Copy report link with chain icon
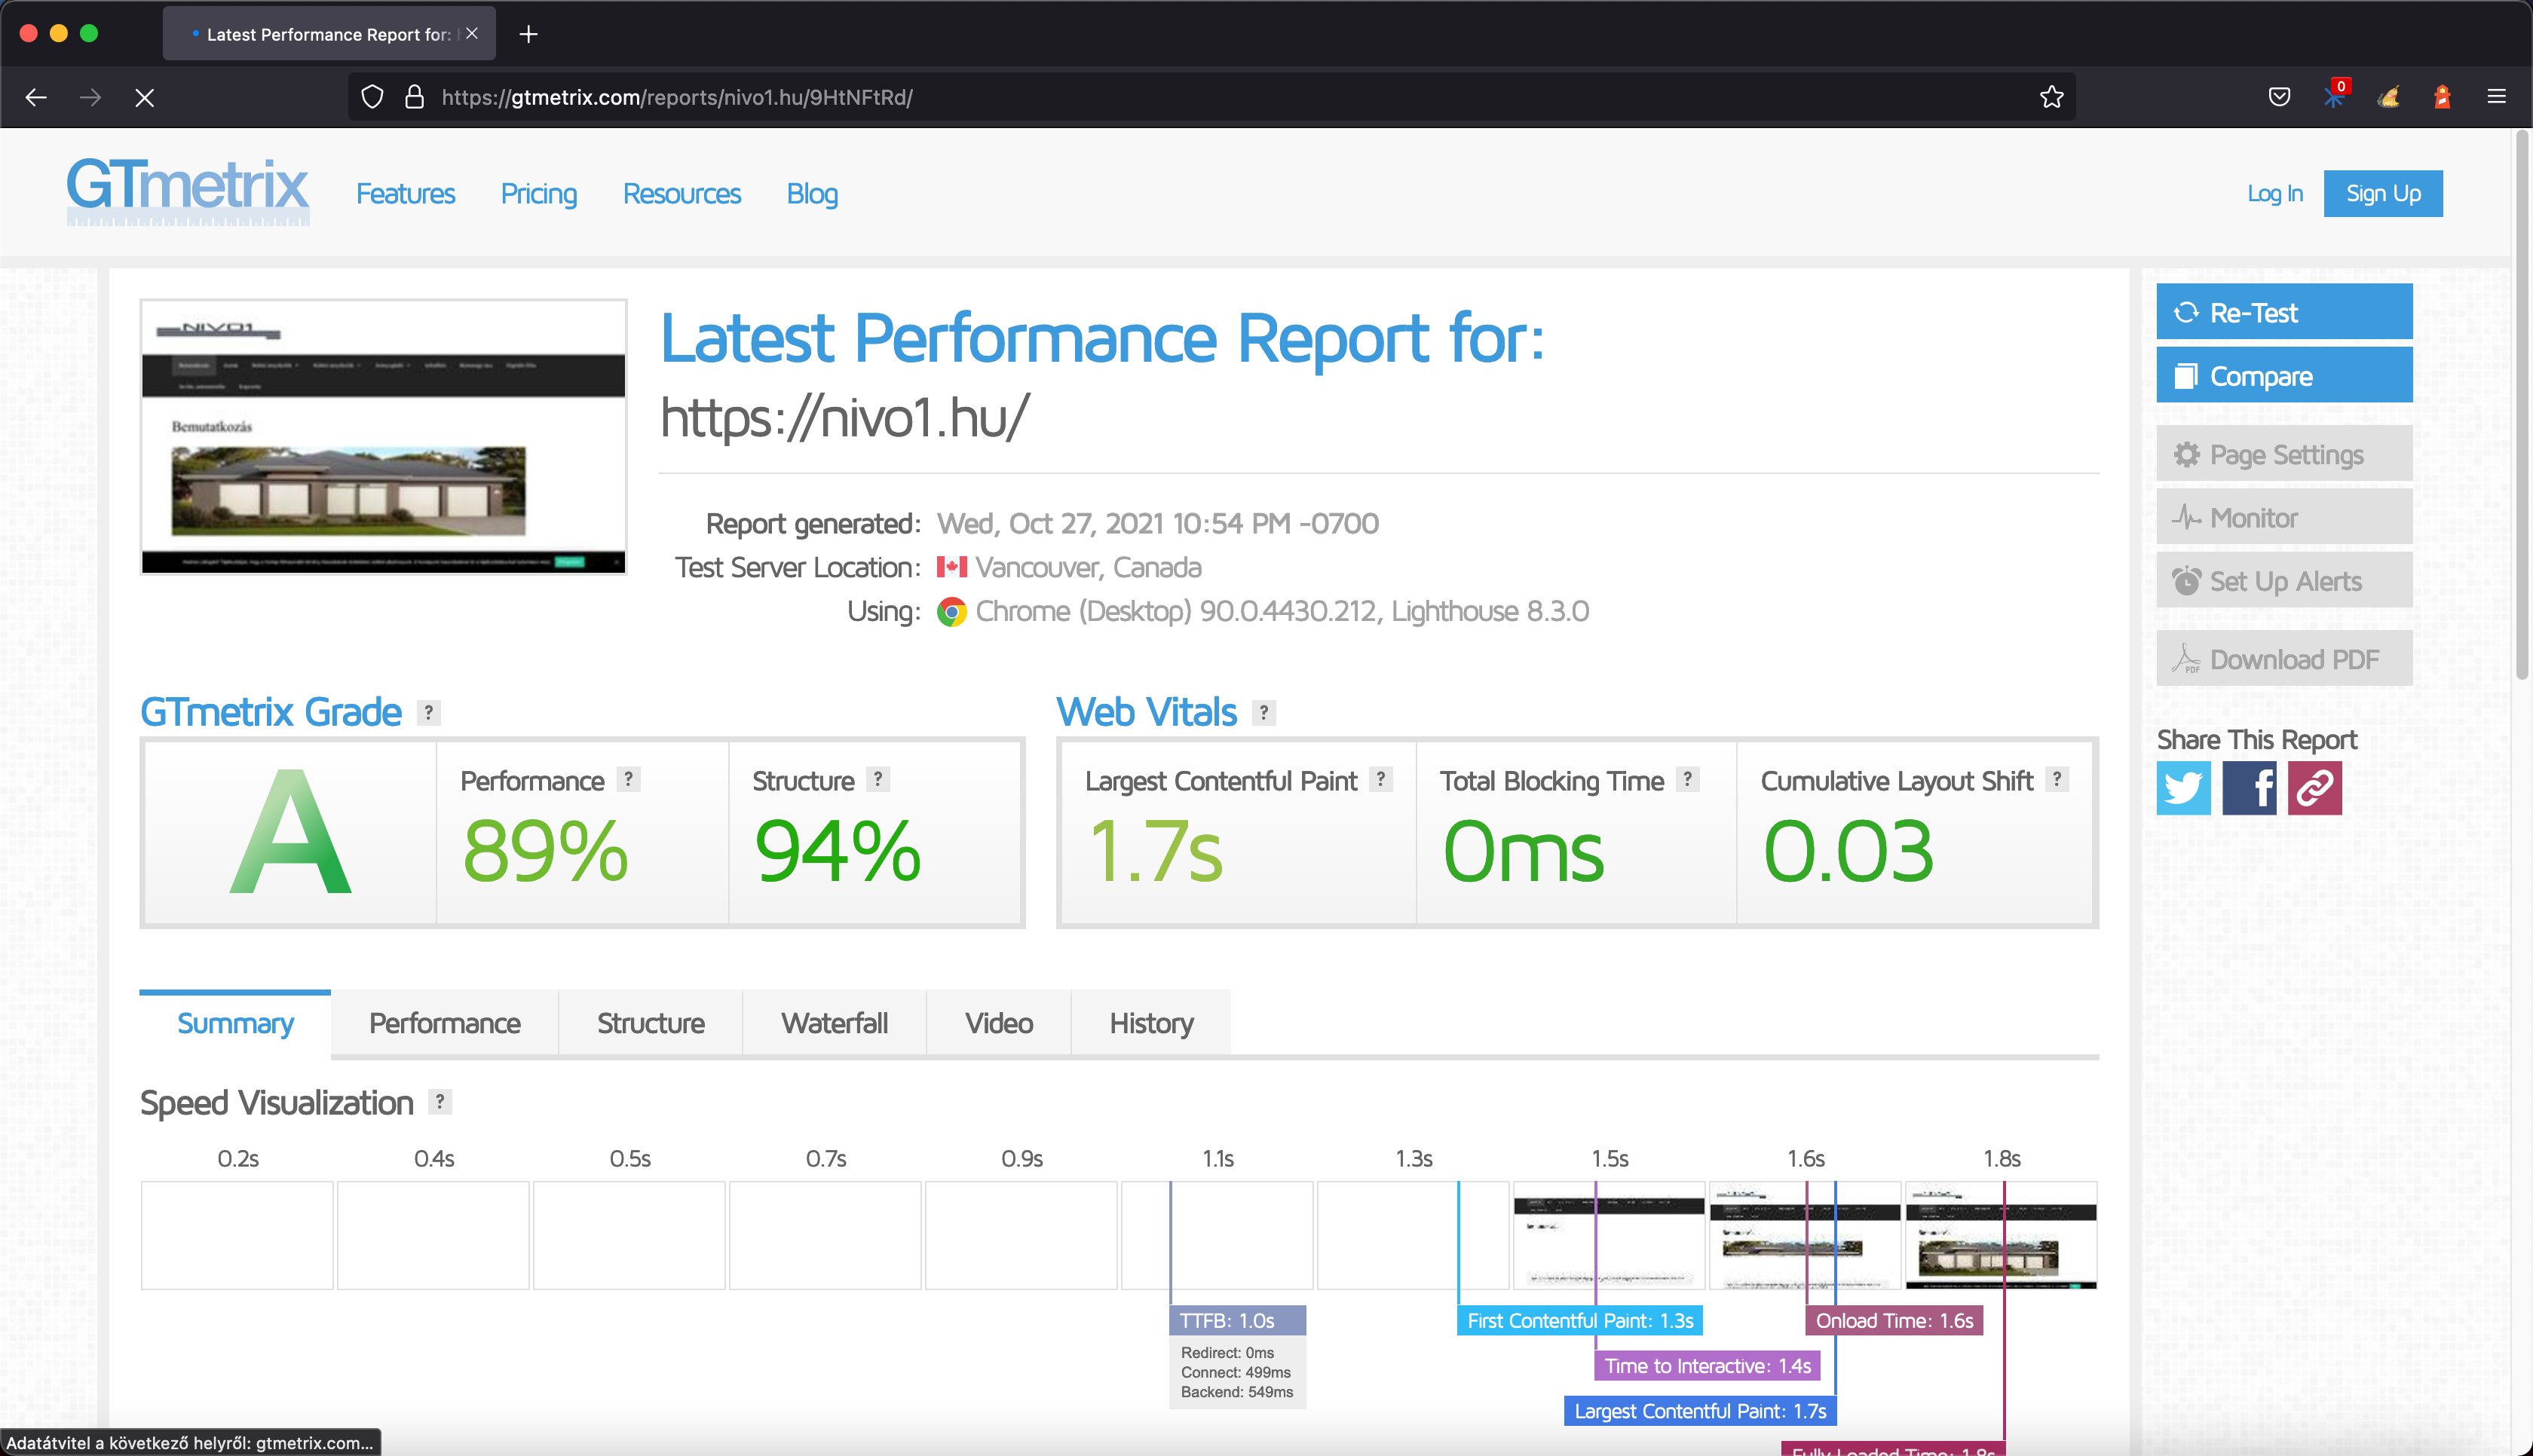 (x=2314, y=788)
